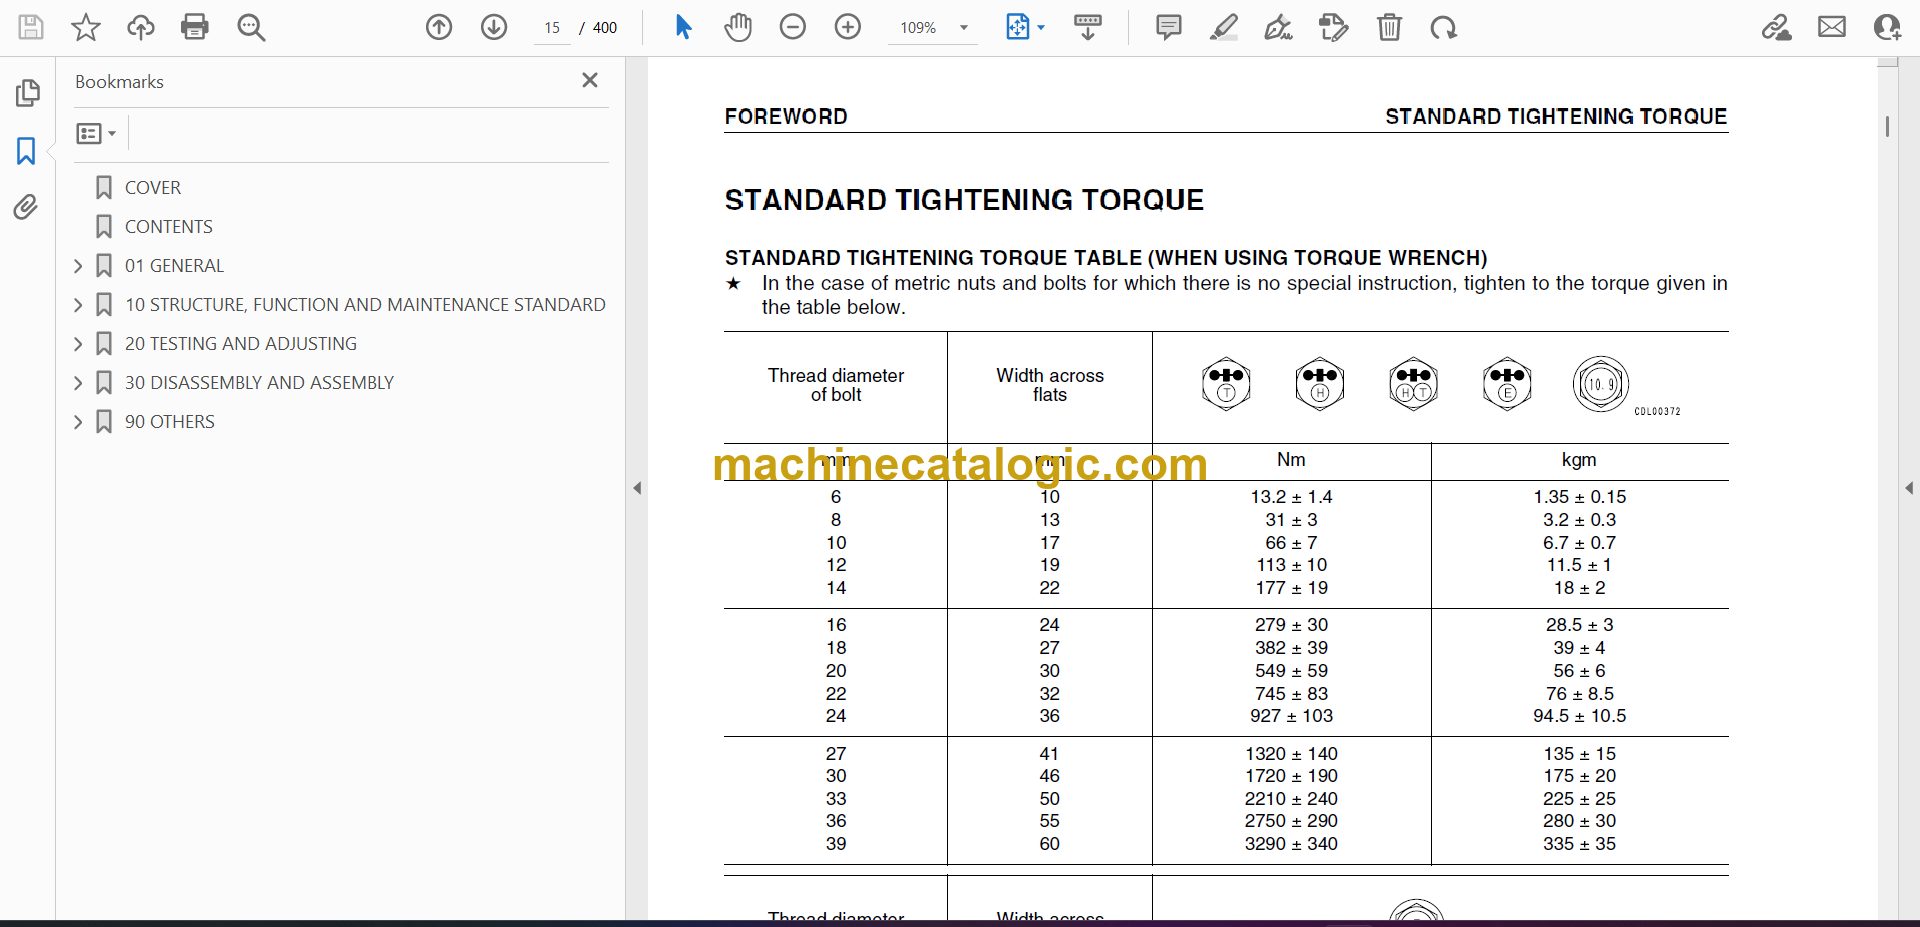Image resolution: width=1920 pixels, height=927 pixels.
Task: Open the page thumbnails panel
Action: click(27, 93)
